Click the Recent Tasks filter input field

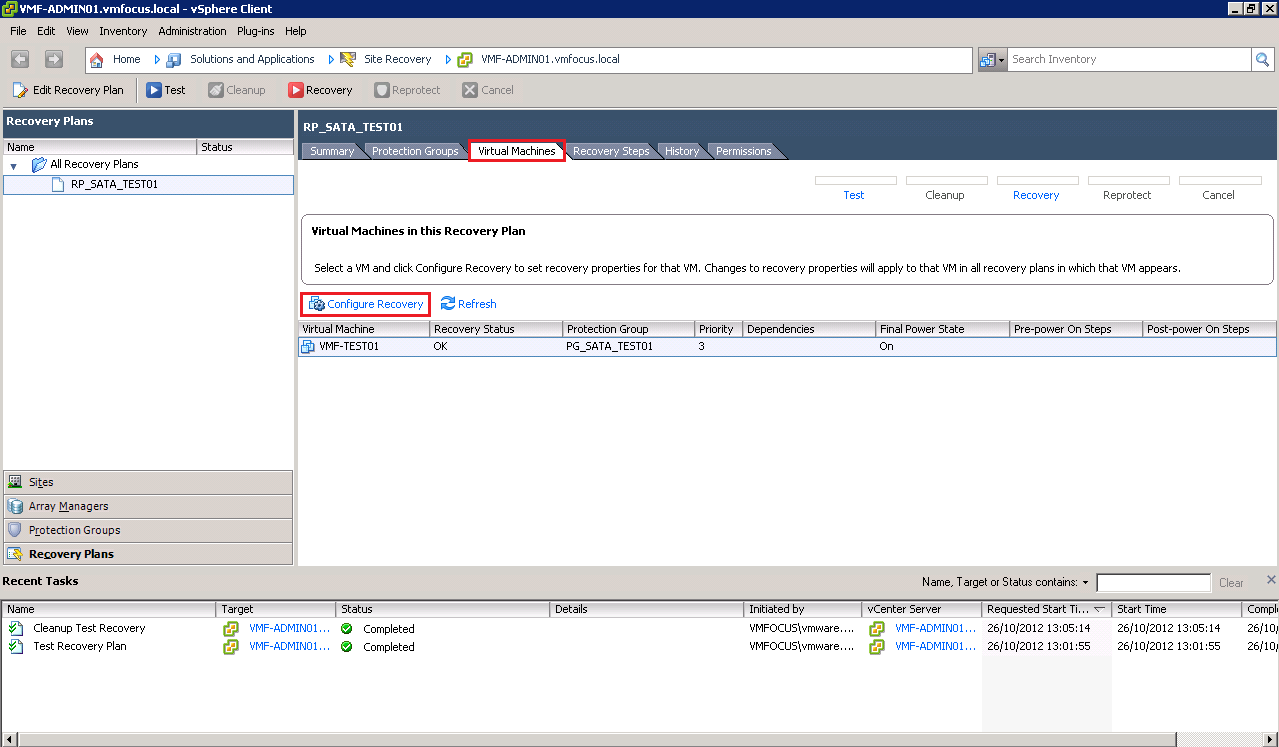(1153, 582)
